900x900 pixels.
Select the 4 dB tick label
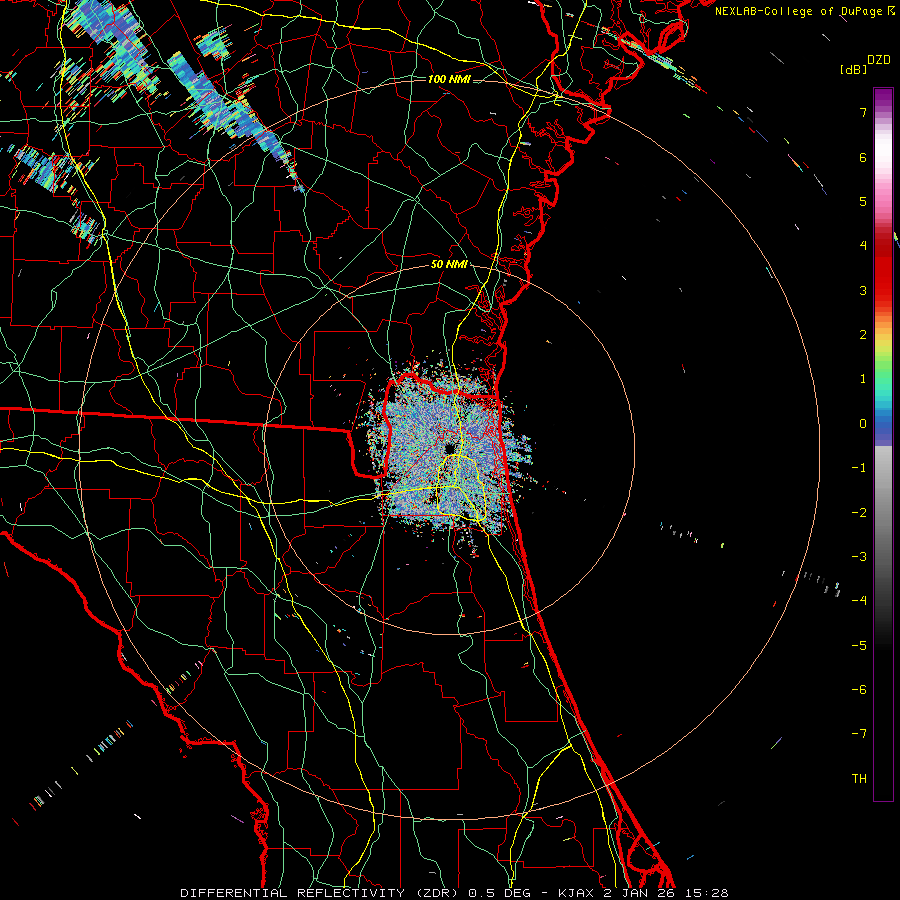[863, 246]
